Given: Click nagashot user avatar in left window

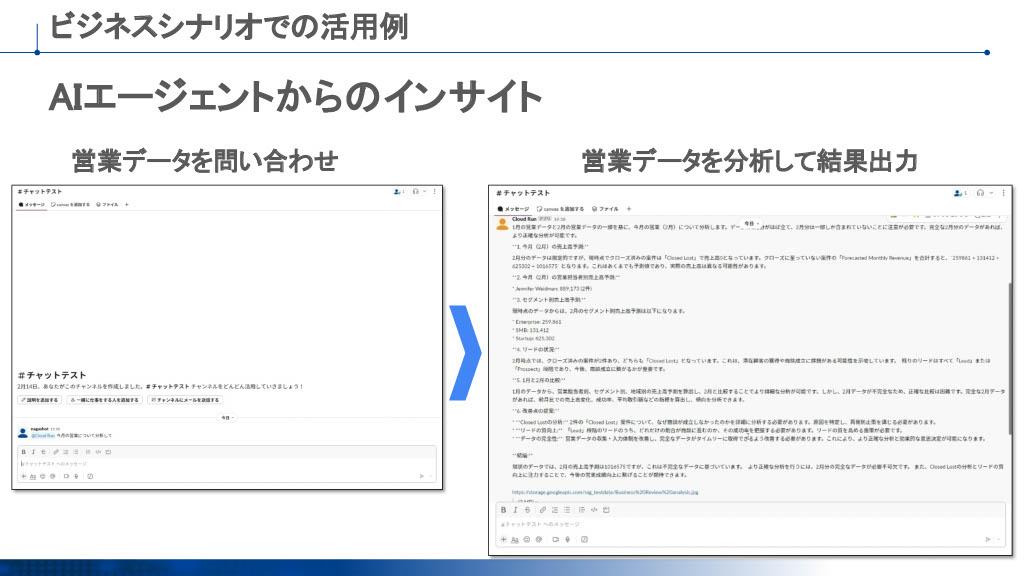Looking at the screenshot, I should pos(23,432).
